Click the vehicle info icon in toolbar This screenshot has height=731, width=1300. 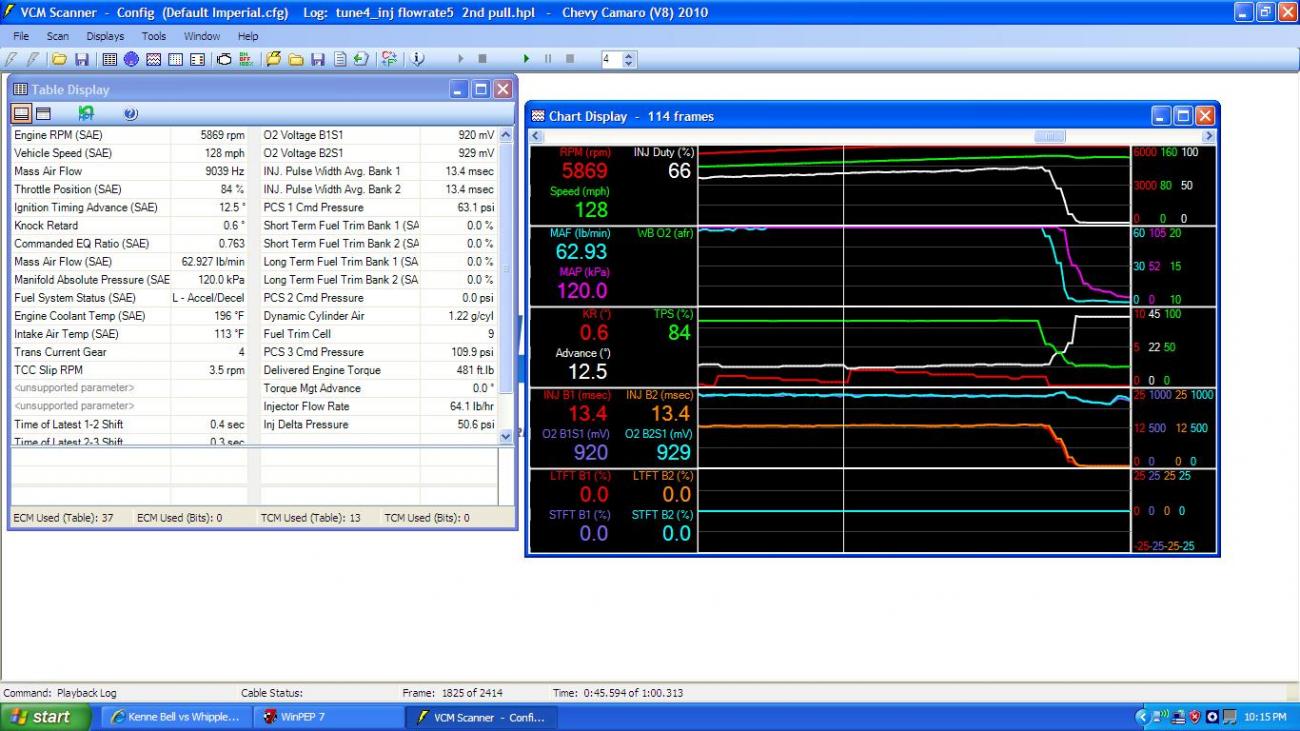point(418,59)
